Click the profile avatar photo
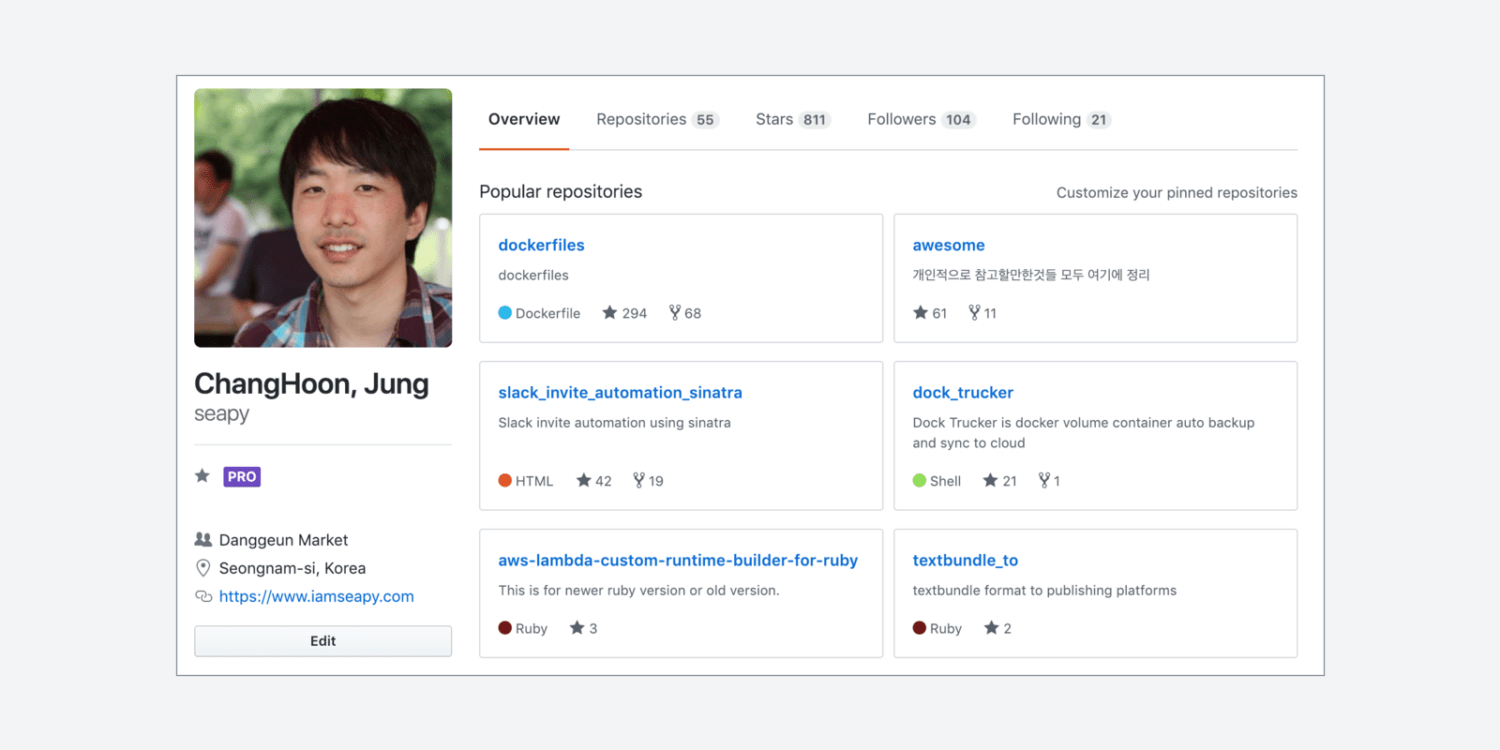 pos(323,218)
